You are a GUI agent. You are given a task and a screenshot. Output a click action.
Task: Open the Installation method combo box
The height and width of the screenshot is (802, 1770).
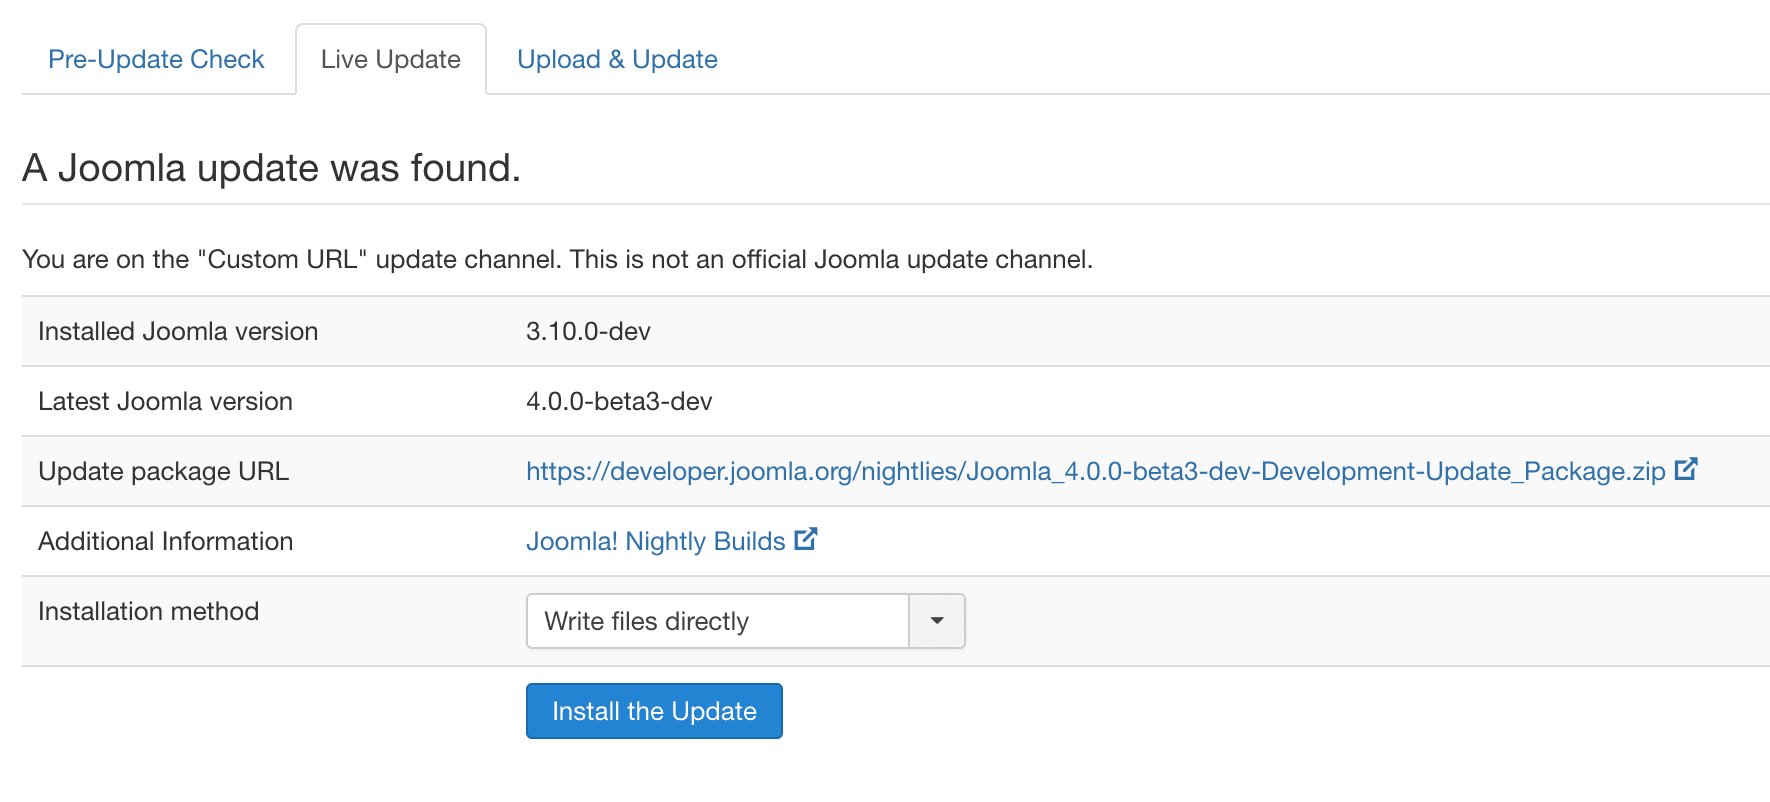click(x=745, y=621)
